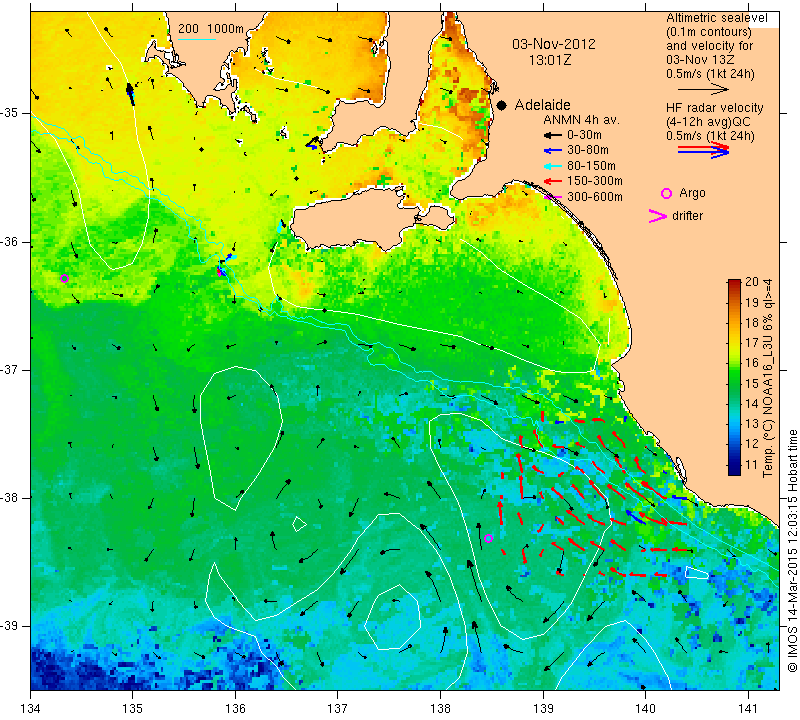Screen dimensions: 800x720
Task: Click the HF radar red-blue scale arrows
Action: [703, 150]
